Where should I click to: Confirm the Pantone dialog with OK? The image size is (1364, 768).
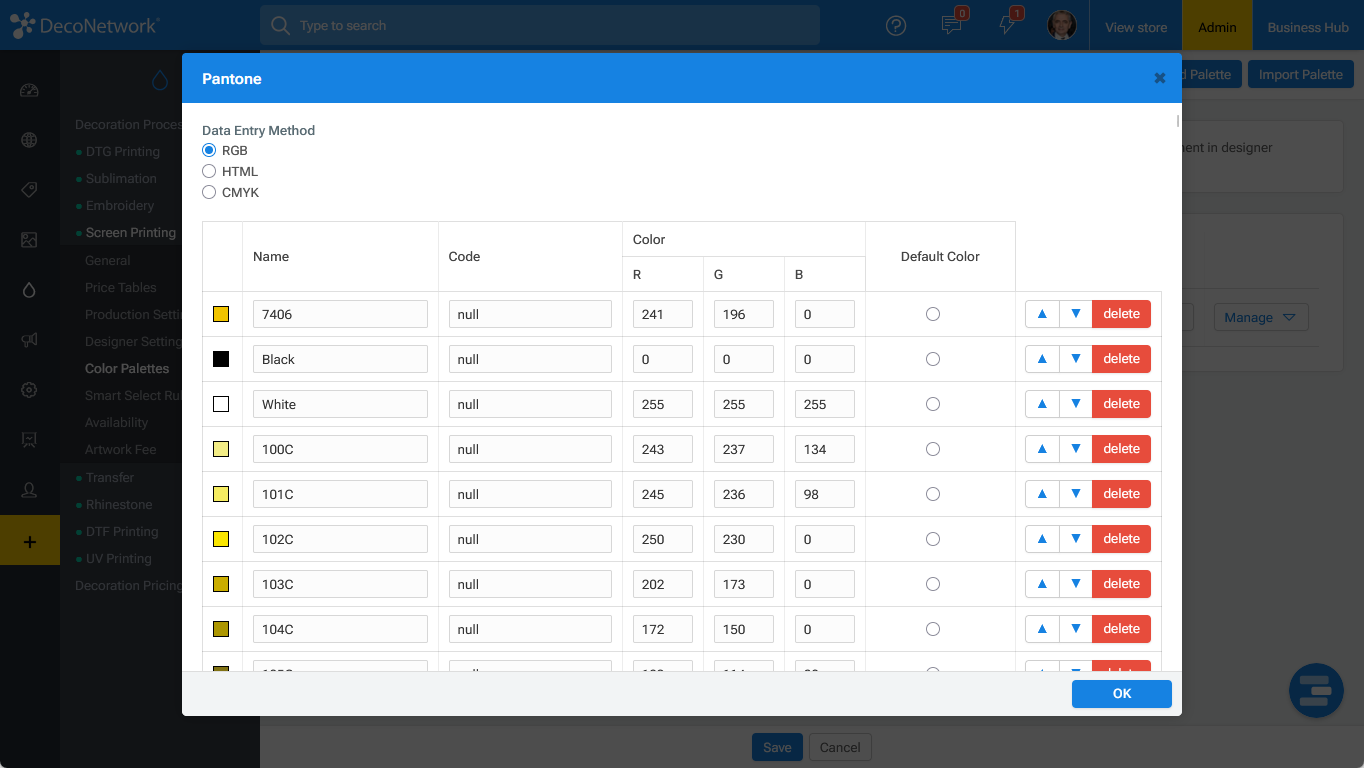click(1122, 694)
